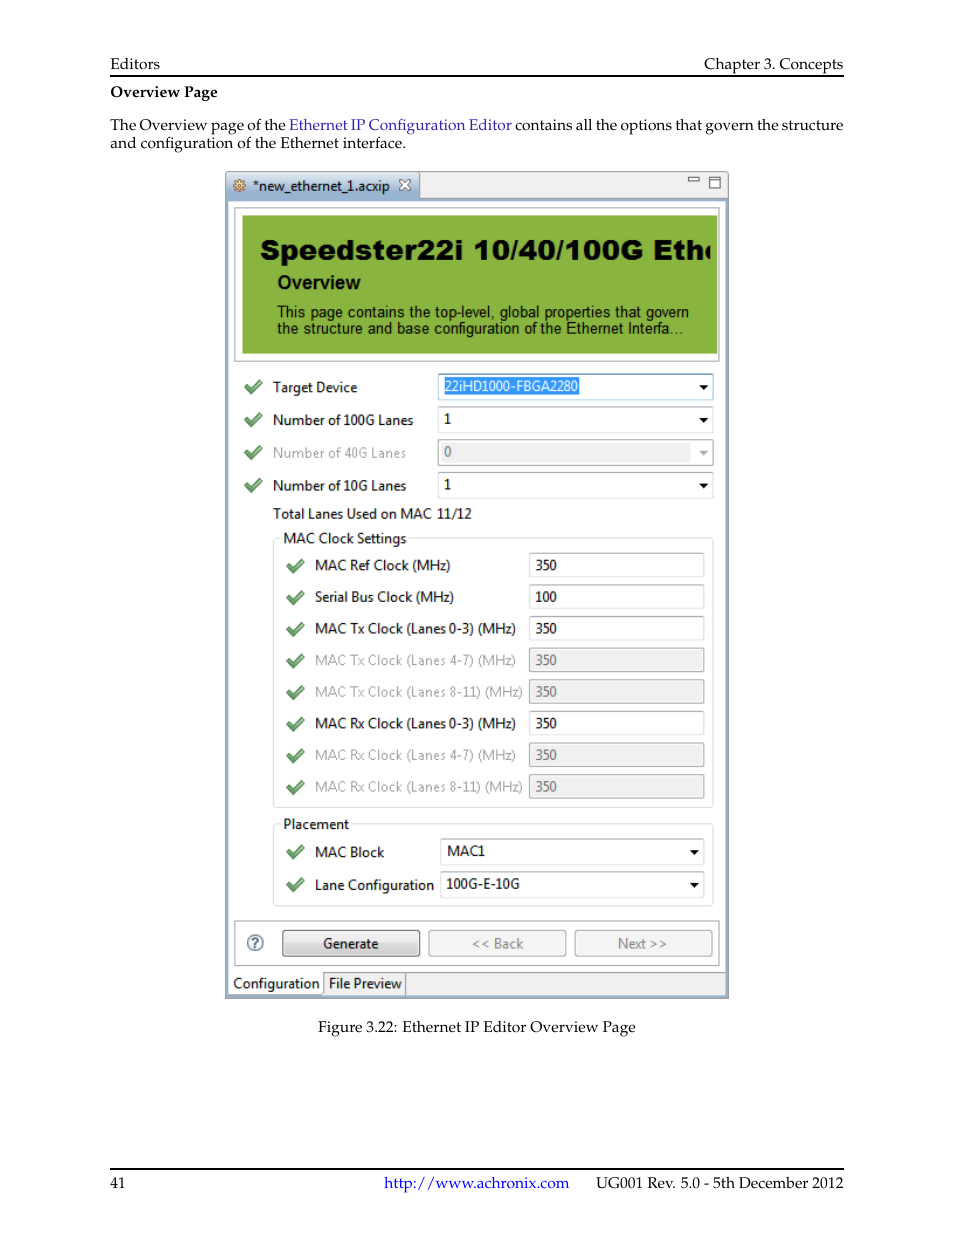Open the Ethernet IP Configuration Editor link
954x1235 pixels.
pyautogui.click(x=400, y=125)
